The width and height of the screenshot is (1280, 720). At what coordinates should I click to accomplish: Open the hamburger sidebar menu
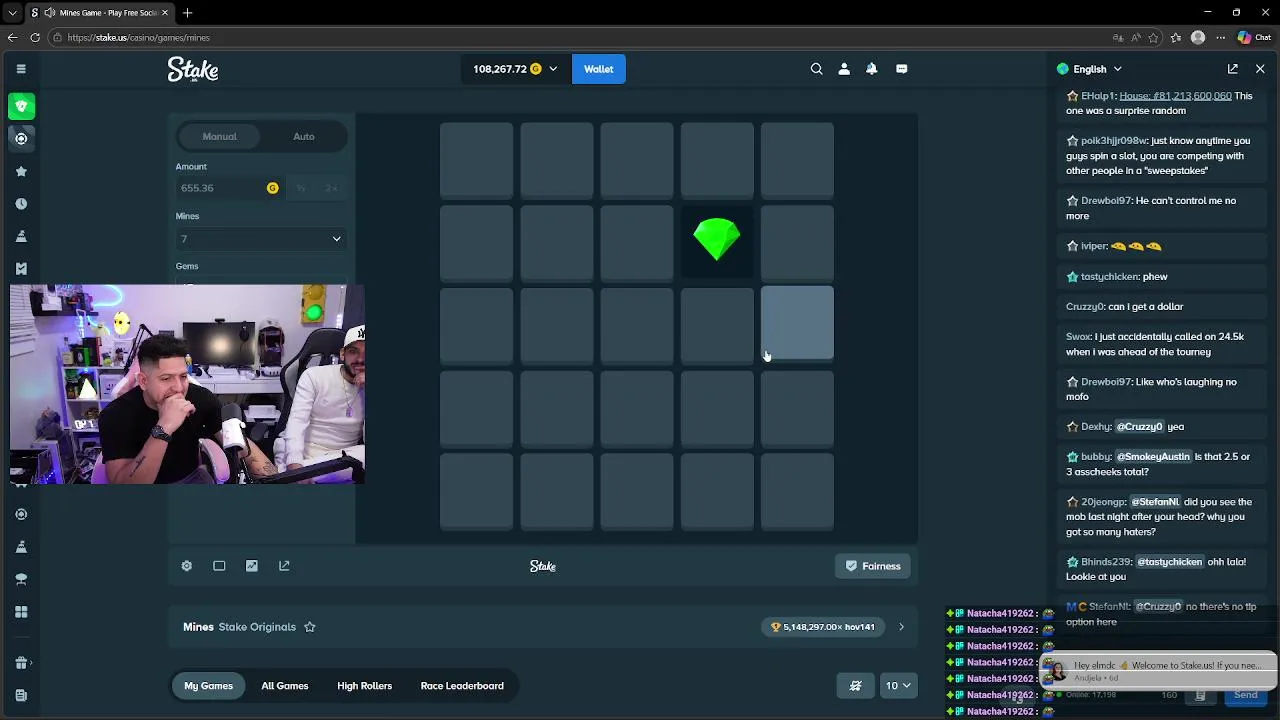click(x=21, y=69)
